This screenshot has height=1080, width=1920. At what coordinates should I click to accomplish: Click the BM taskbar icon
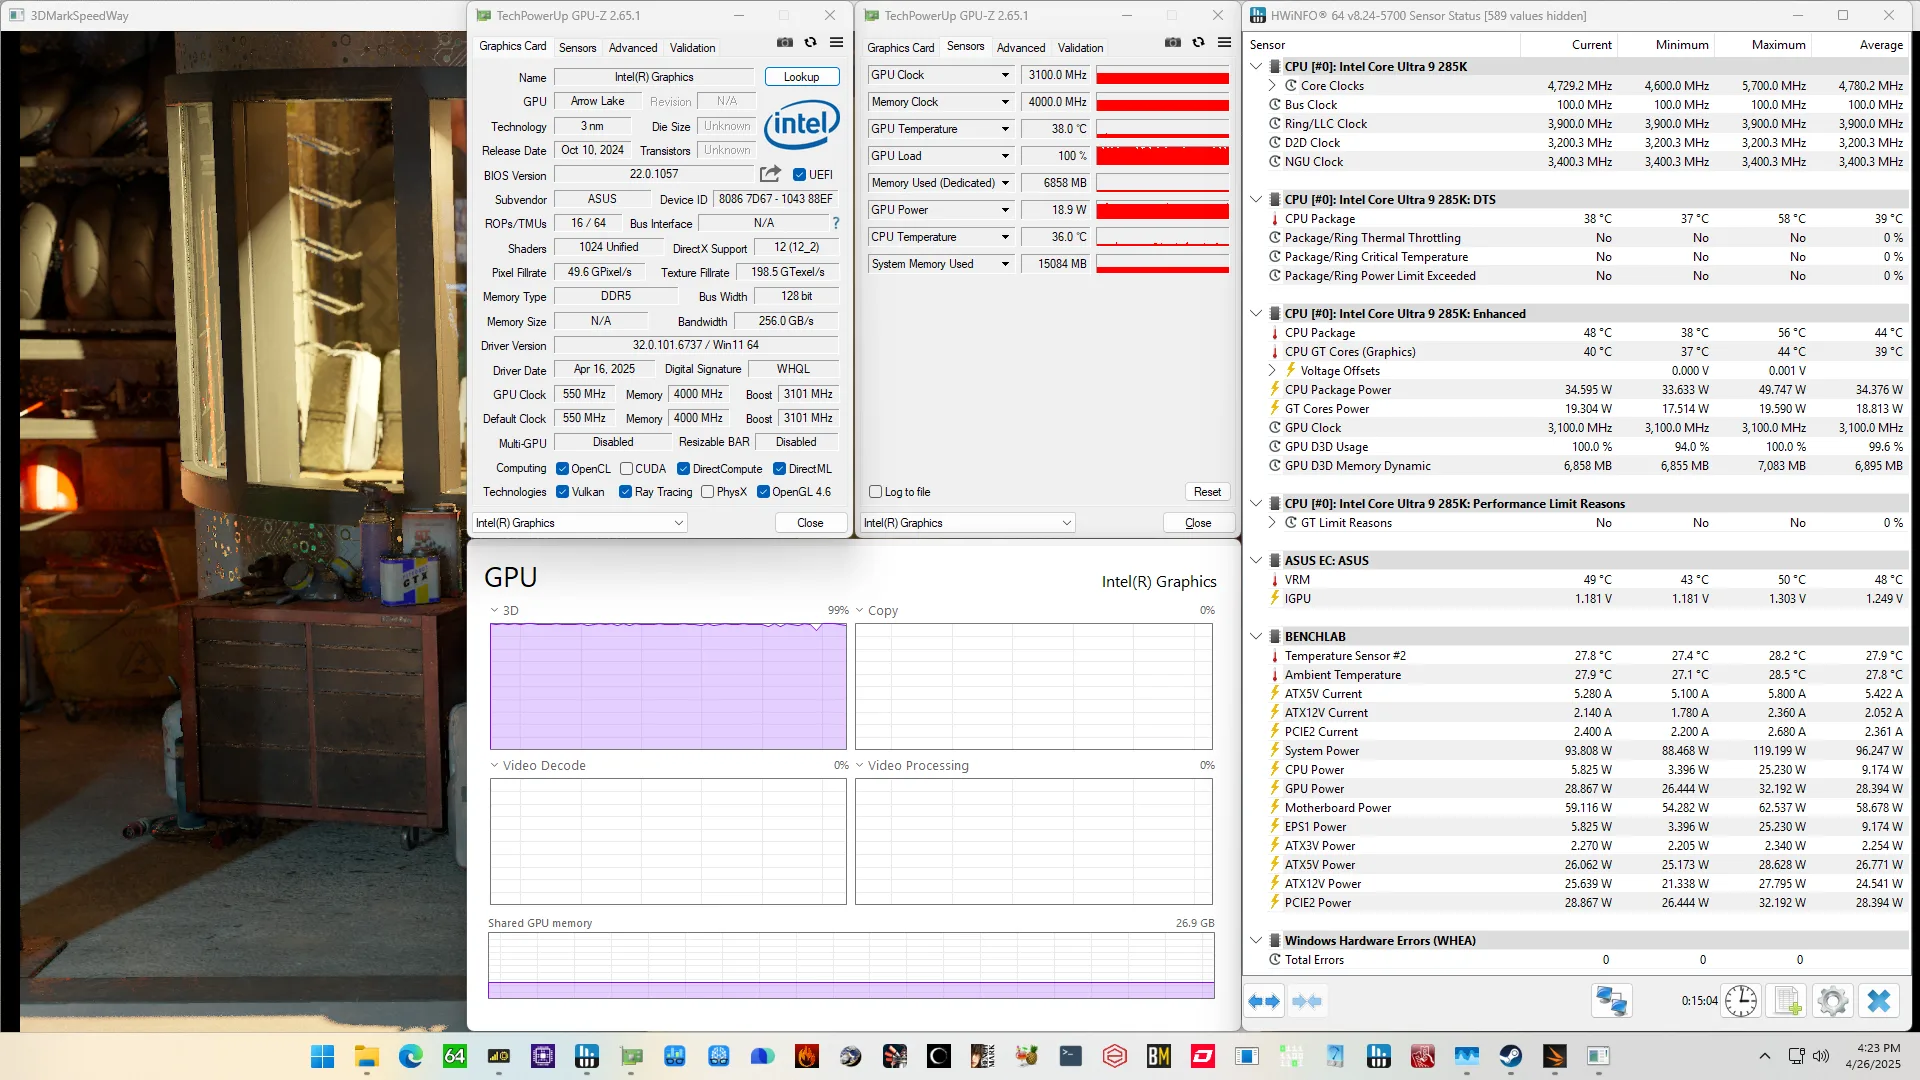(x=1158, y=1056)
